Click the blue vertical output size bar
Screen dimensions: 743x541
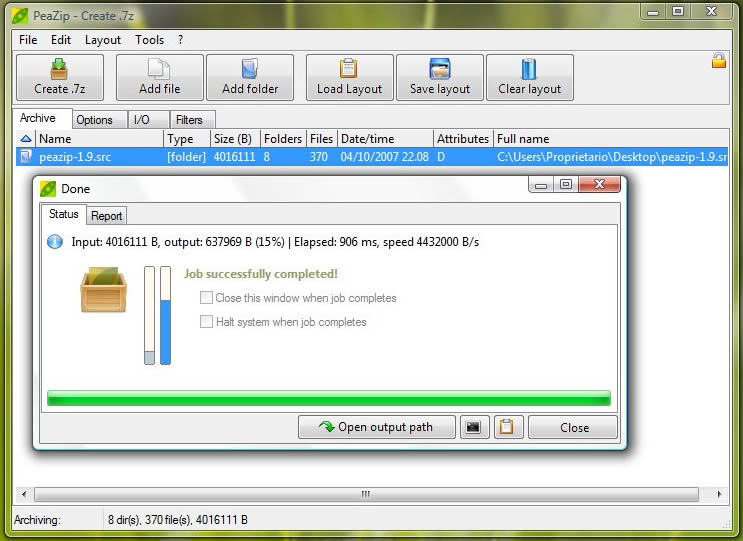[165, 316]
